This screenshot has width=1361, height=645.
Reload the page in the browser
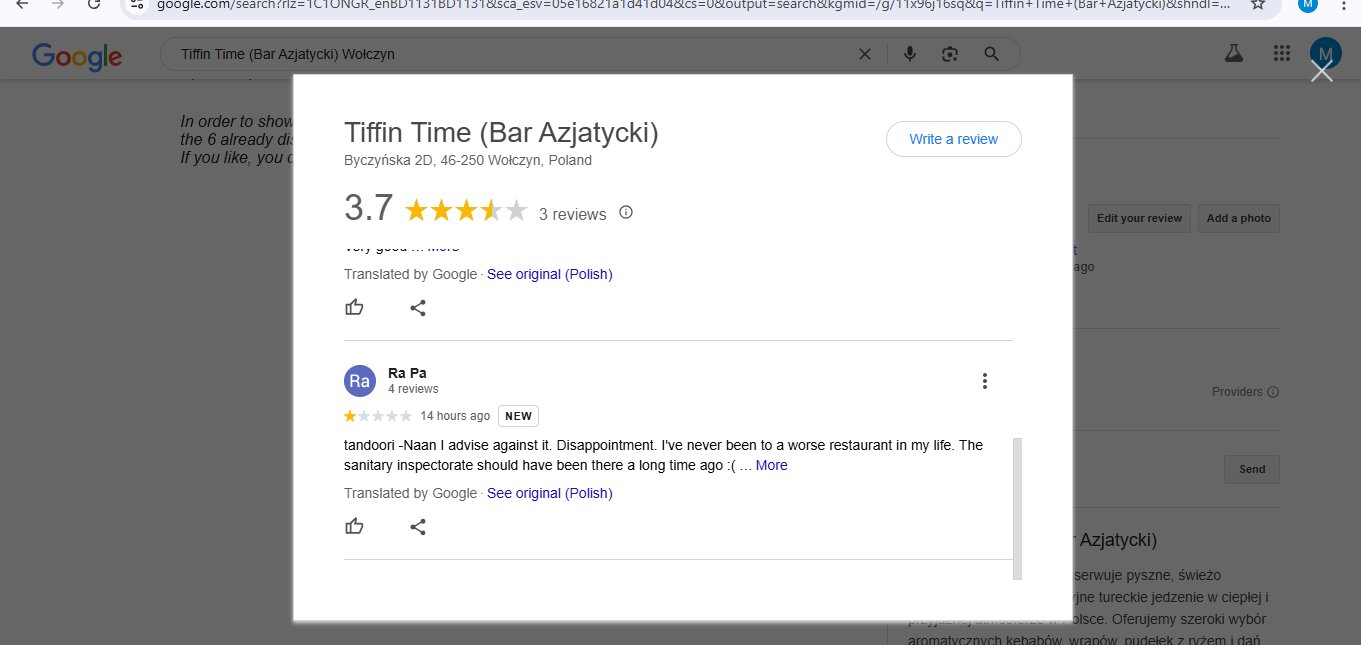pyautogui.click(x=93, y=4)
